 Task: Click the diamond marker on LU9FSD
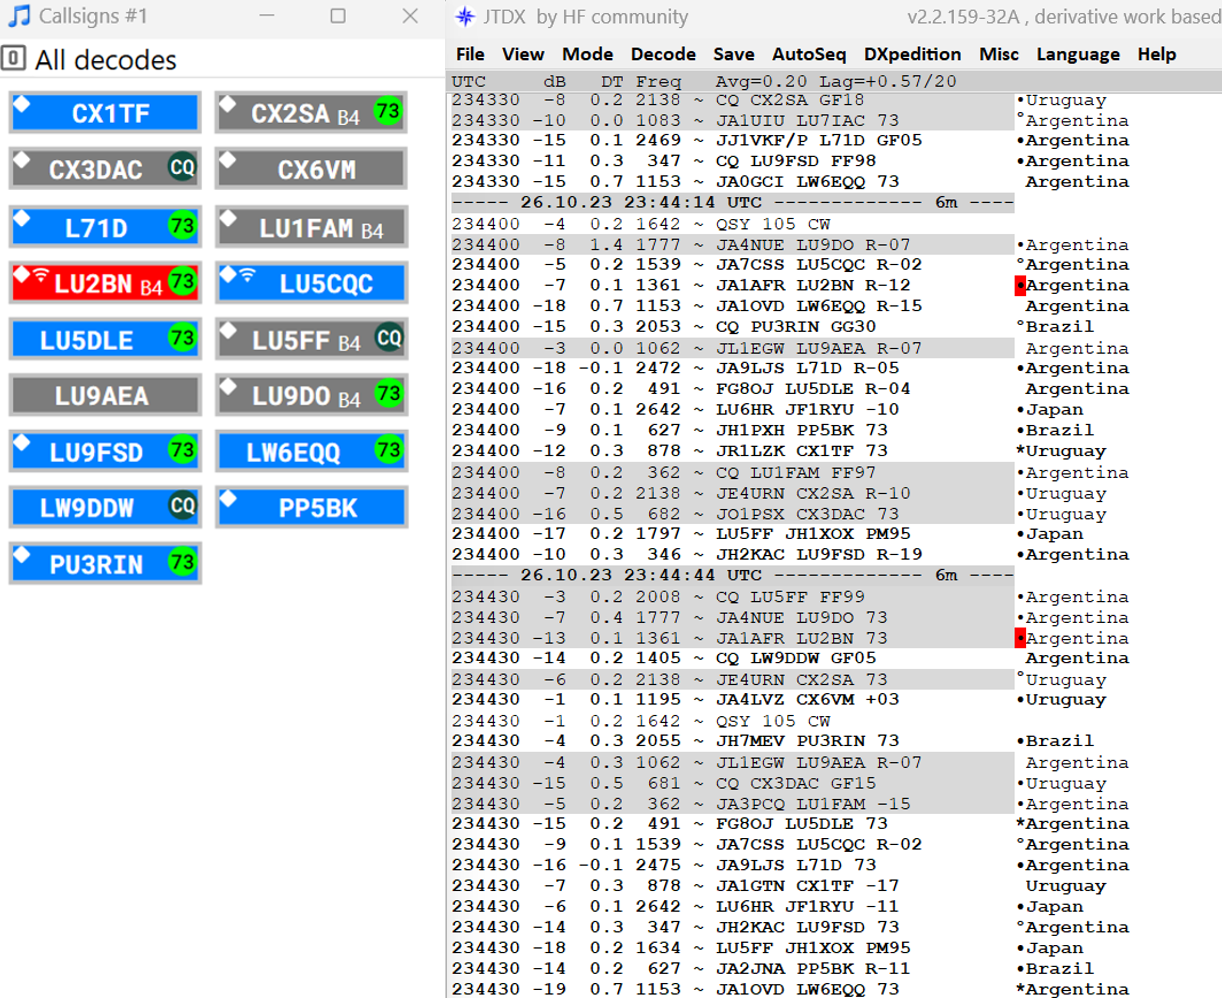point(22,442)
